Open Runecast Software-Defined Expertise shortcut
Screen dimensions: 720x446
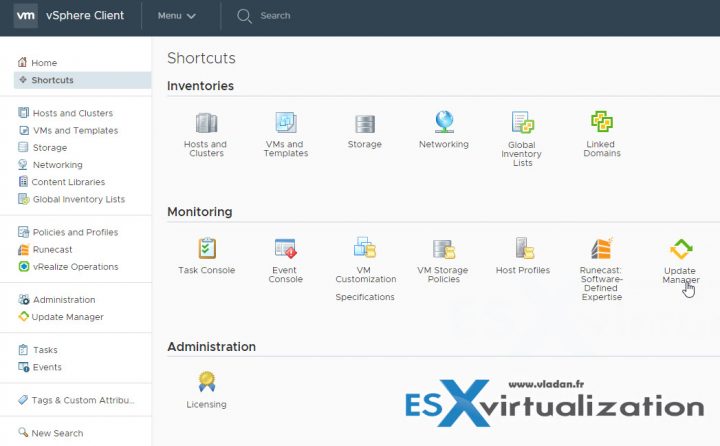click(x=602, y=250)
